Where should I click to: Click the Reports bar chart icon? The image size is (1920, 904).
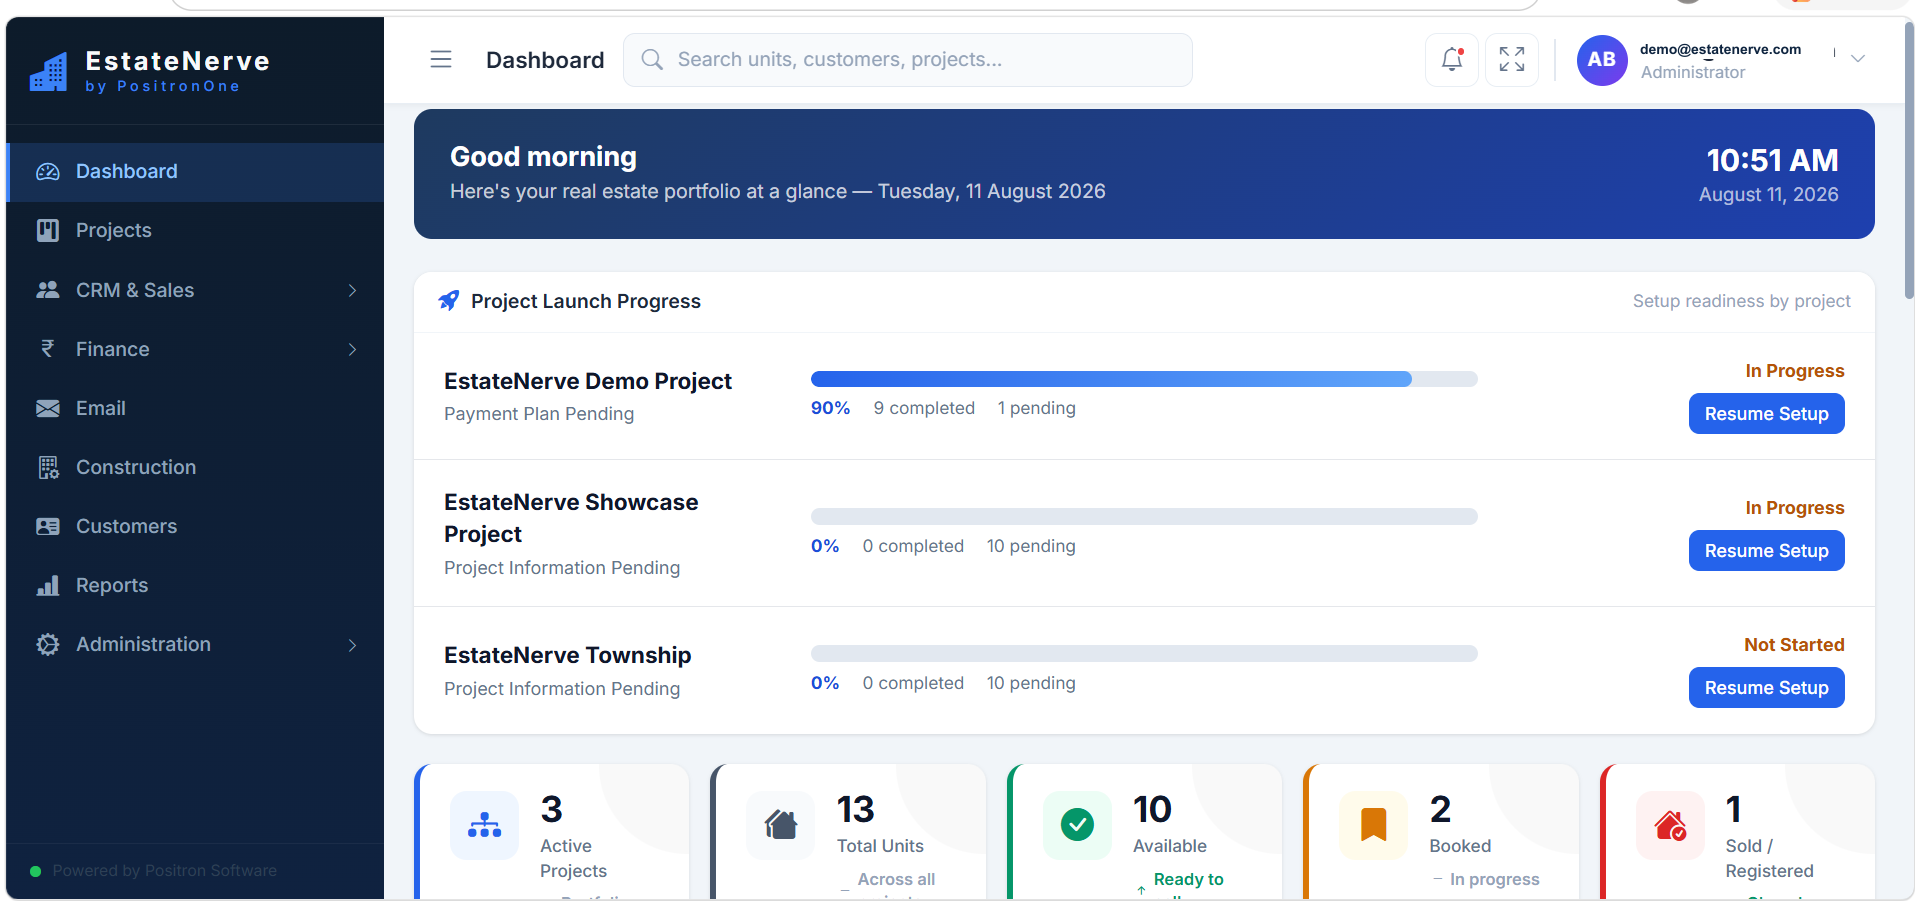tap(48, 585)
